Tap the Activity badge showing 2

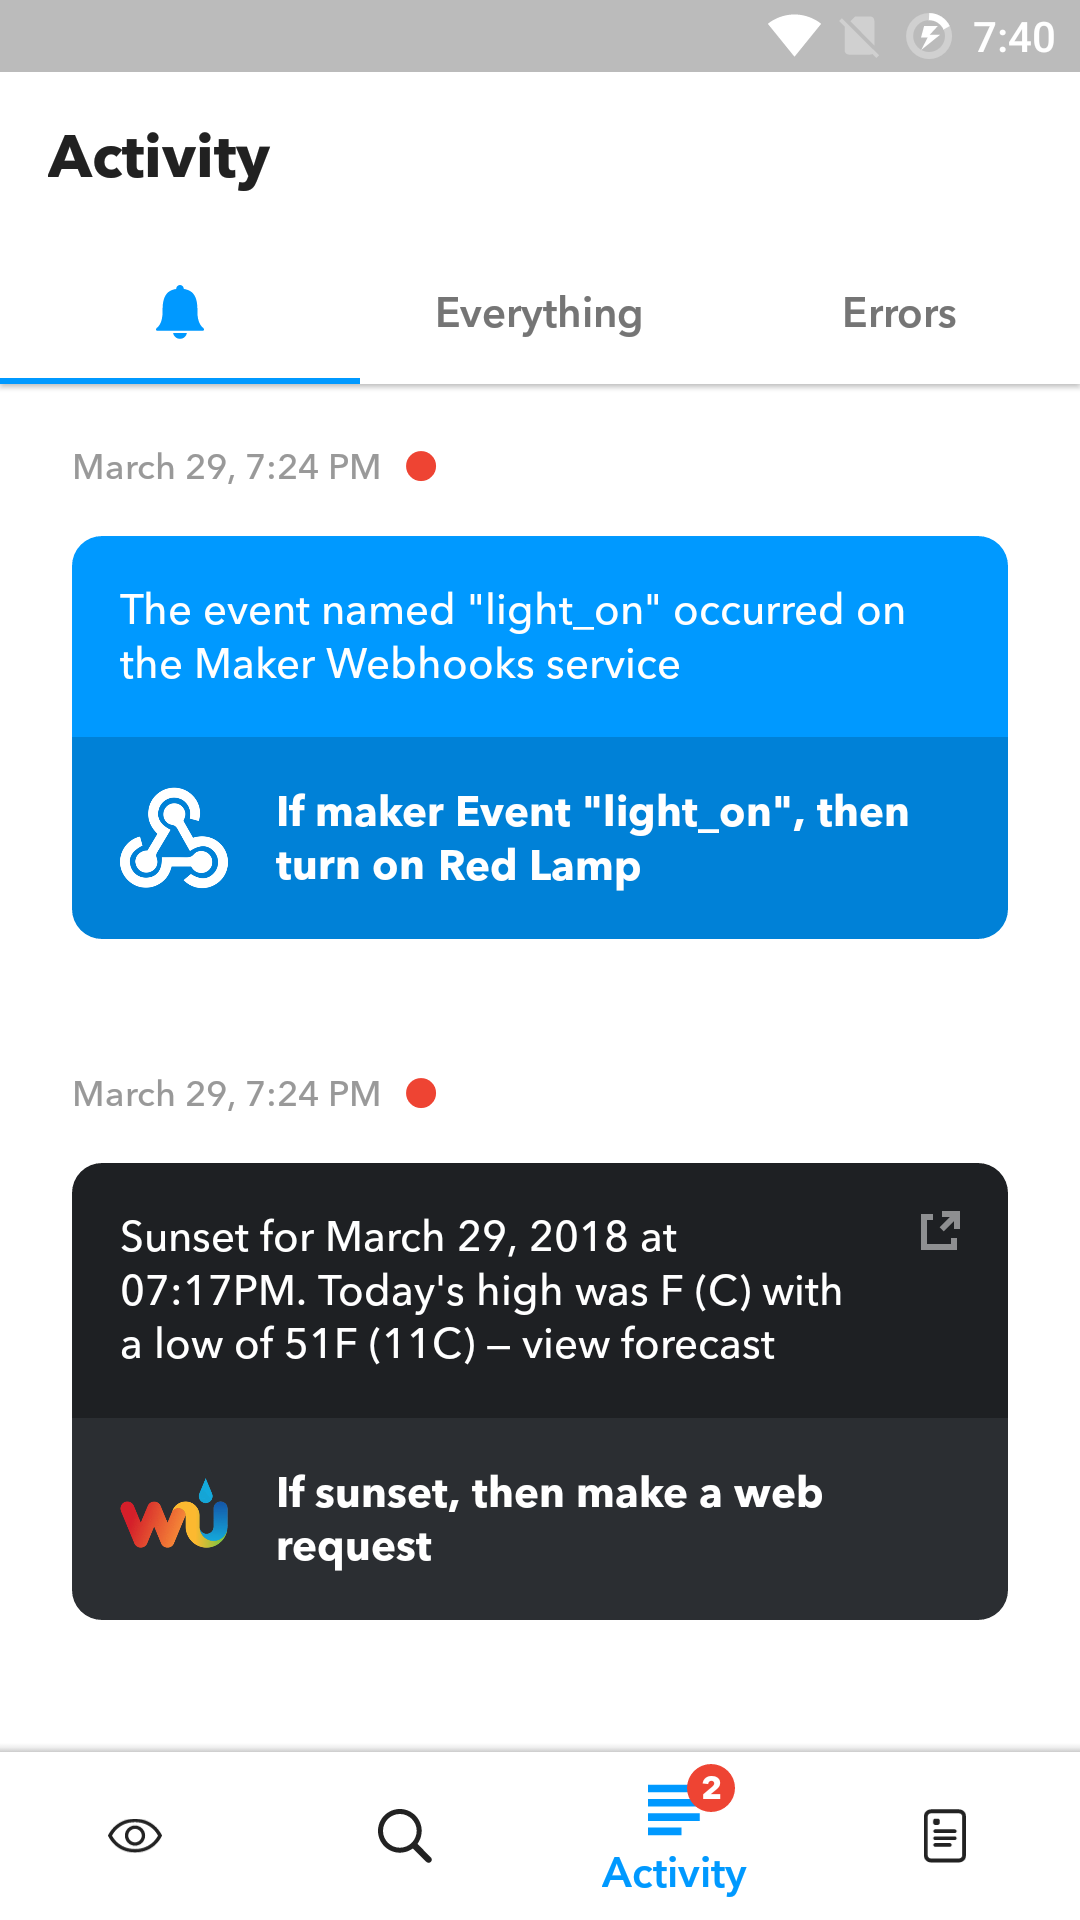click(711, 1788)
